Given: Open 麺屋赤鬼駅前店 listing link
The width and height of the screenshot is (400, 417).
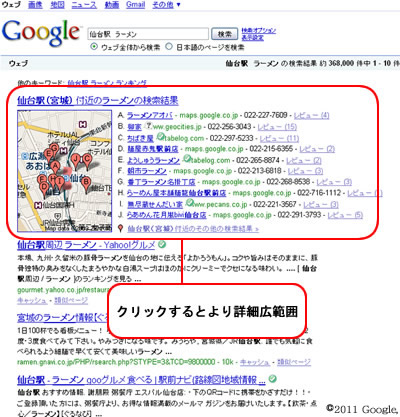Looking at the screenshot, I should 153,149.
